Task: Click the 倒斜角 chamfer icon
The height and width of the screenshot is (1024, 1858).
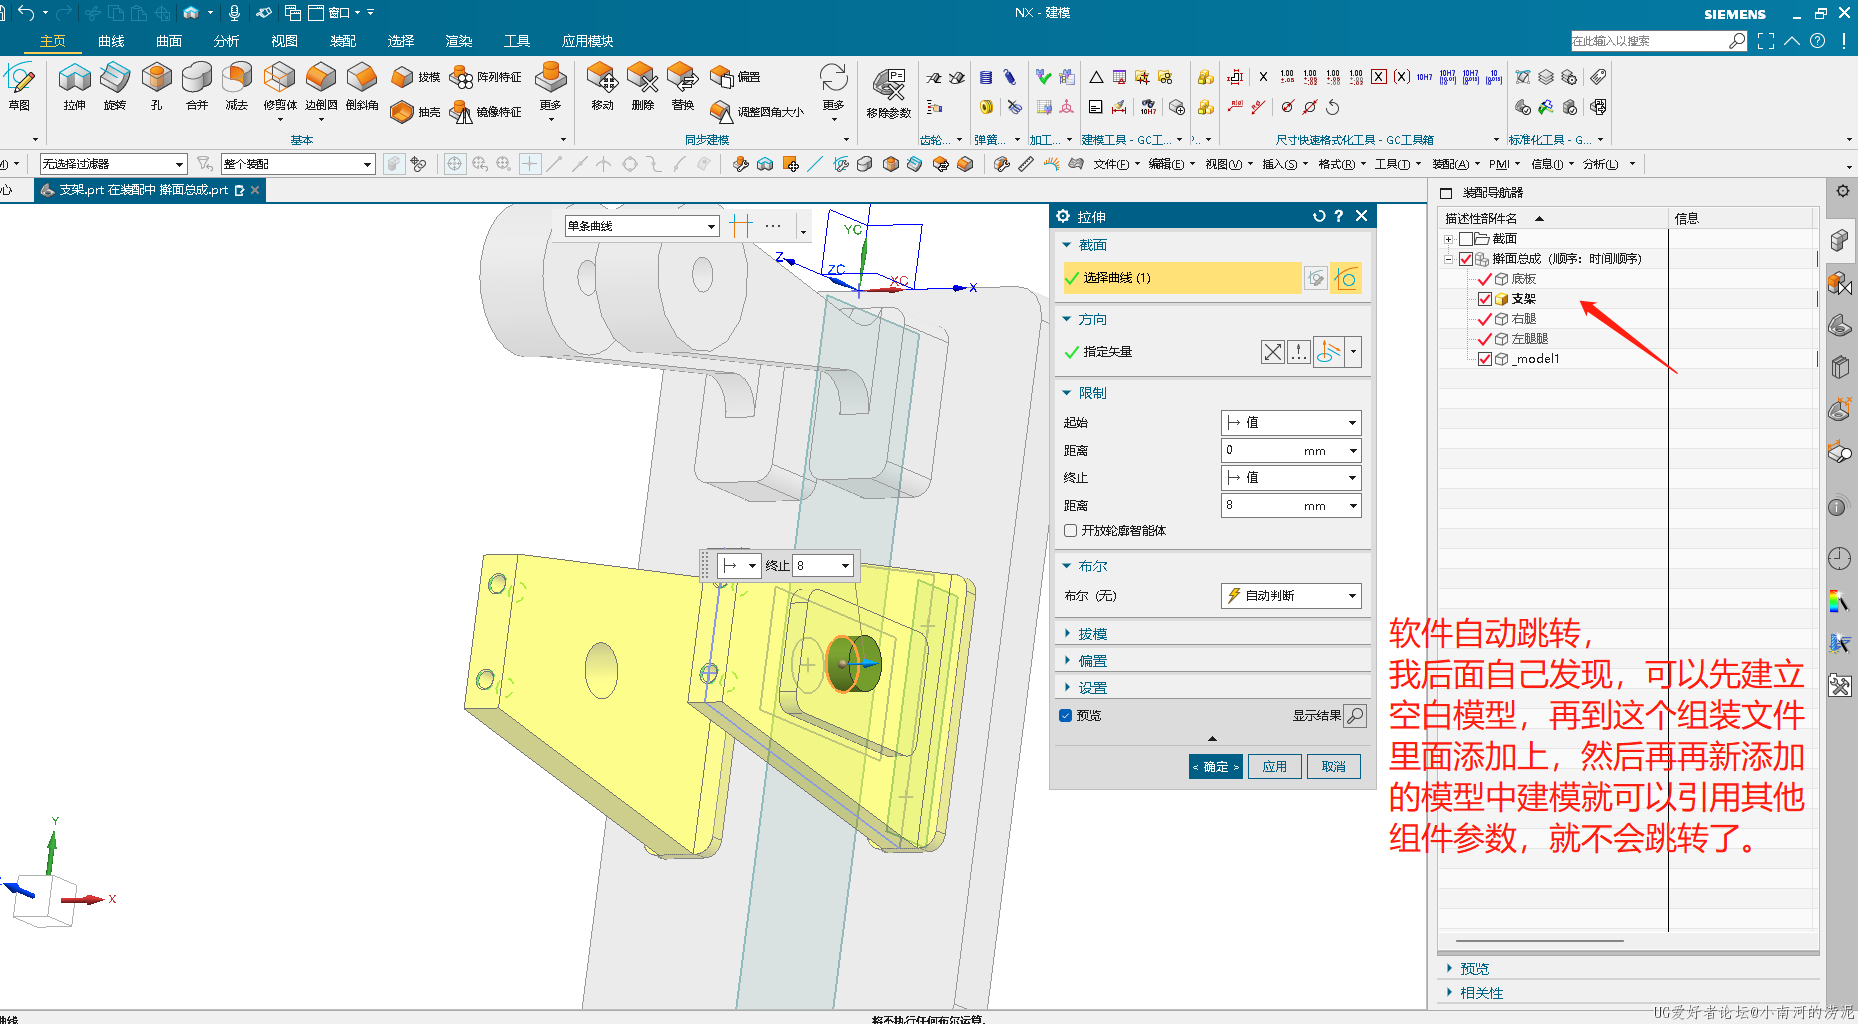Action: (x=362, y=86)
